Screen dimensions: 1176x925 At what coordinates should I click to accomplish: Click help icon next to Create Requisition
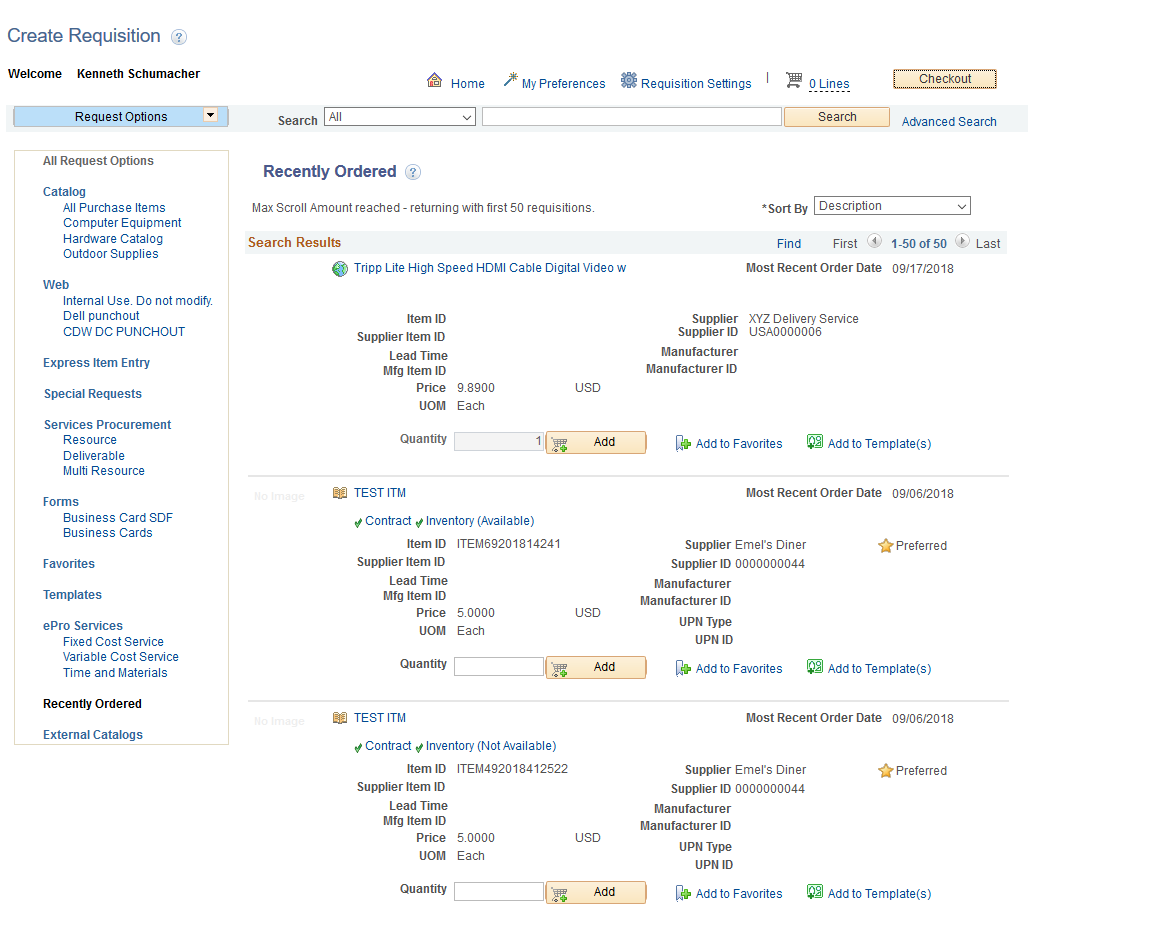178,37
